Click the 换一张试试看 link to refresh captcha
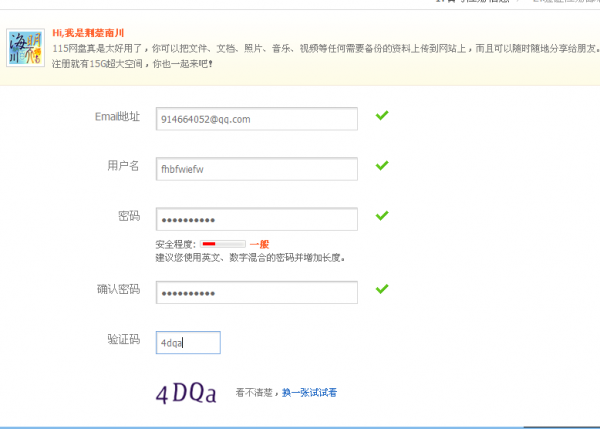600x429 pixels. tap(309, 393)
